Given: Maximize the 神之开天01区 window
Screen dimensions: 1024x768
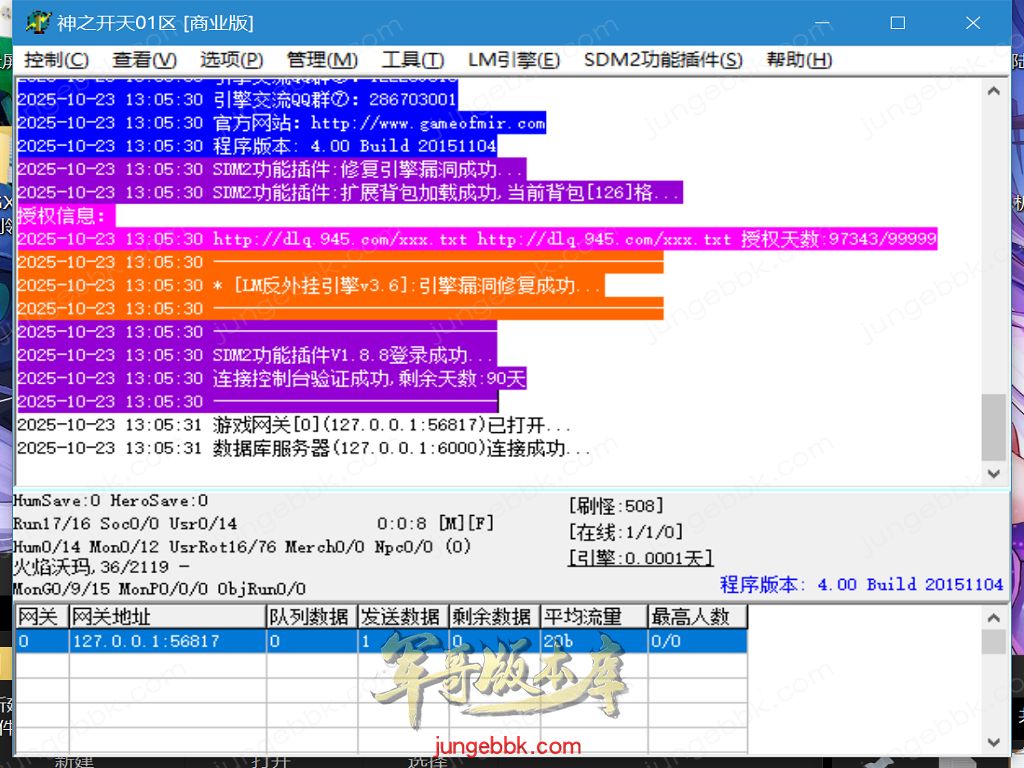Looking at the screenshot, I should pos(897,22).
